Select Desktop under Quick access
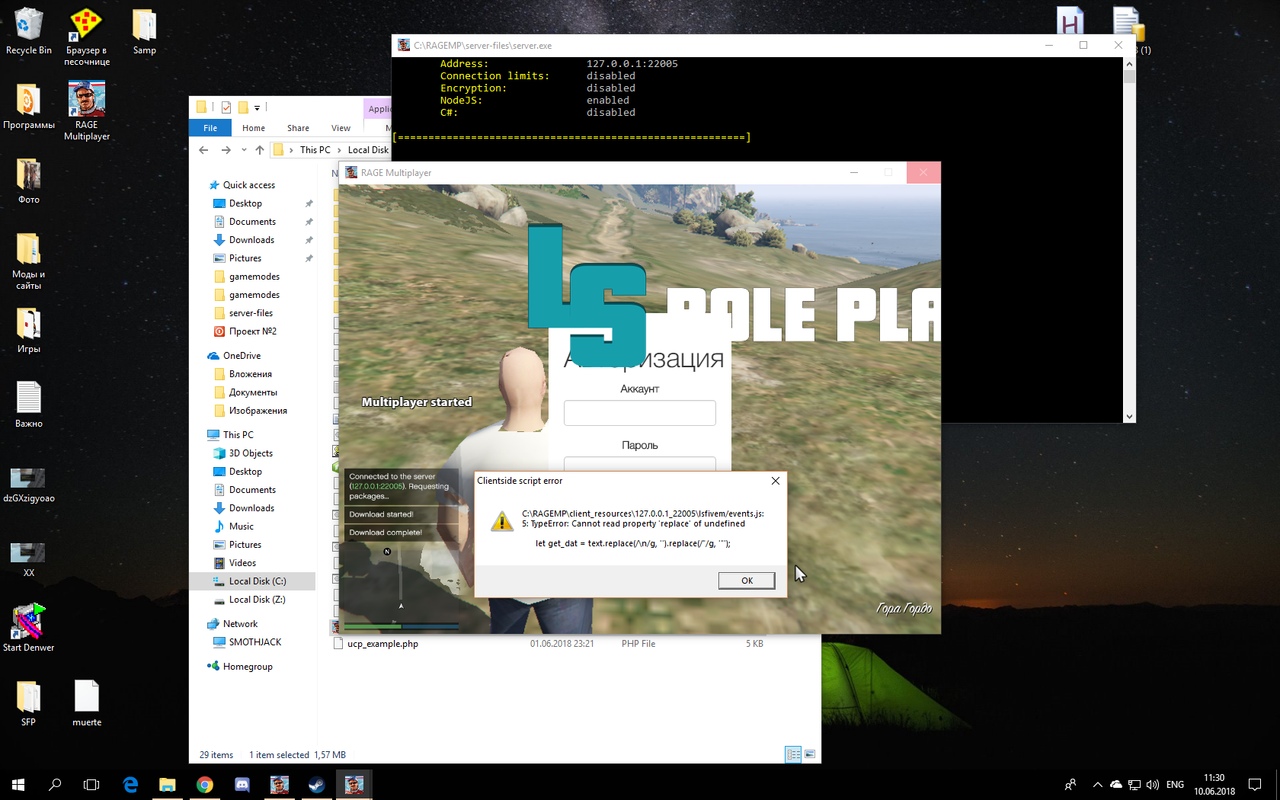This screenshot has width=1280, height=800. (x=245, y=203)
